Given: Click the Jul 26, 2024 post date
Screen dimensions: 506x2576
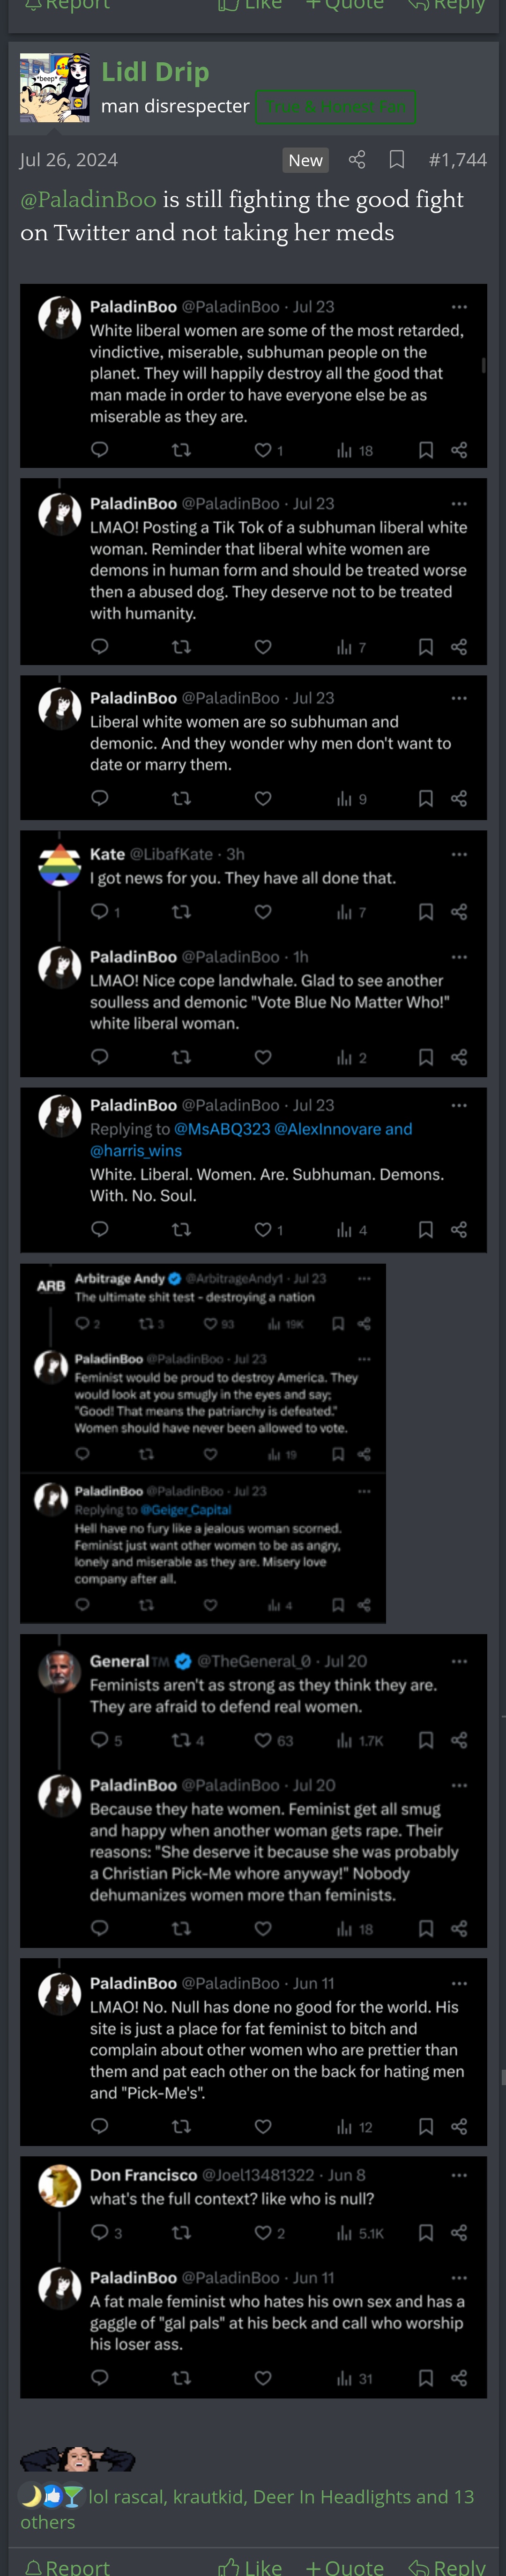Looking at the screenshot, I should coord(69,160).
